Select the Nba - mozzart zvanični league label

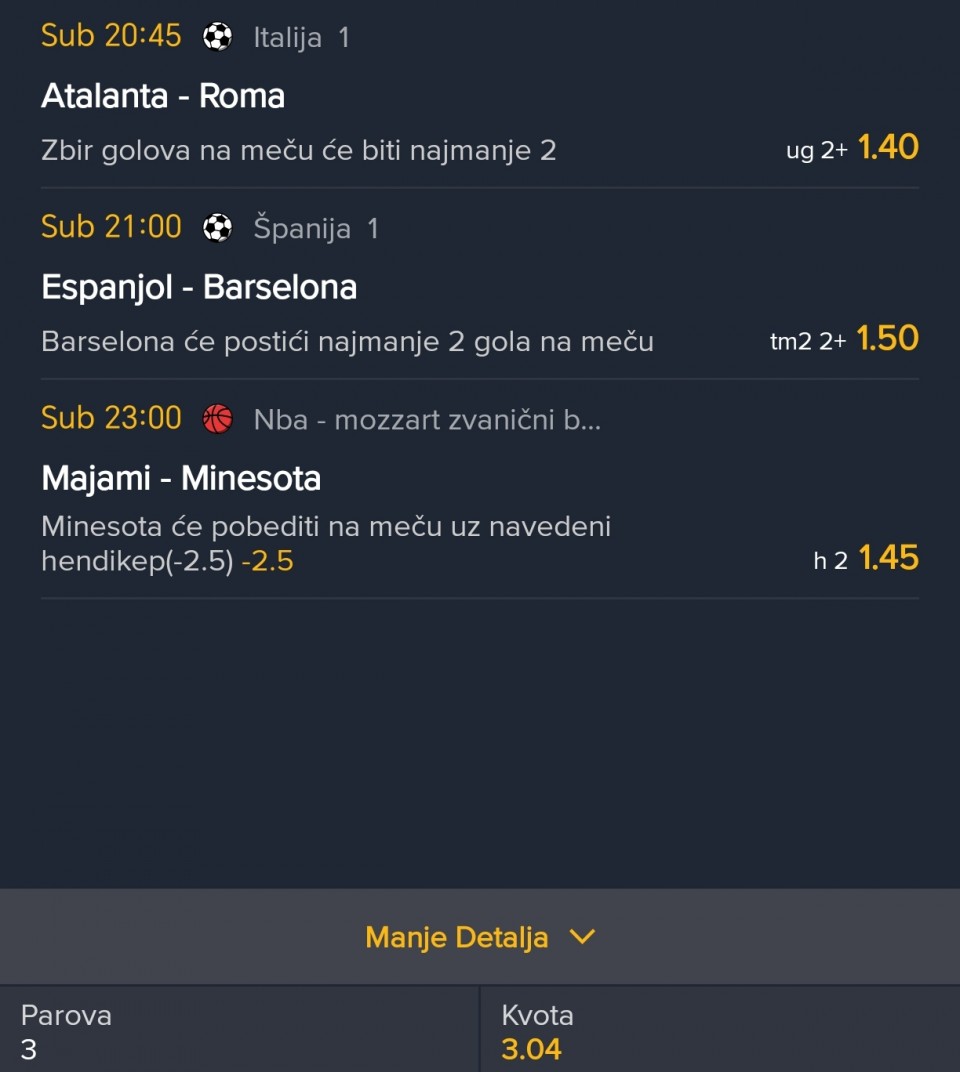coord(427,420)
